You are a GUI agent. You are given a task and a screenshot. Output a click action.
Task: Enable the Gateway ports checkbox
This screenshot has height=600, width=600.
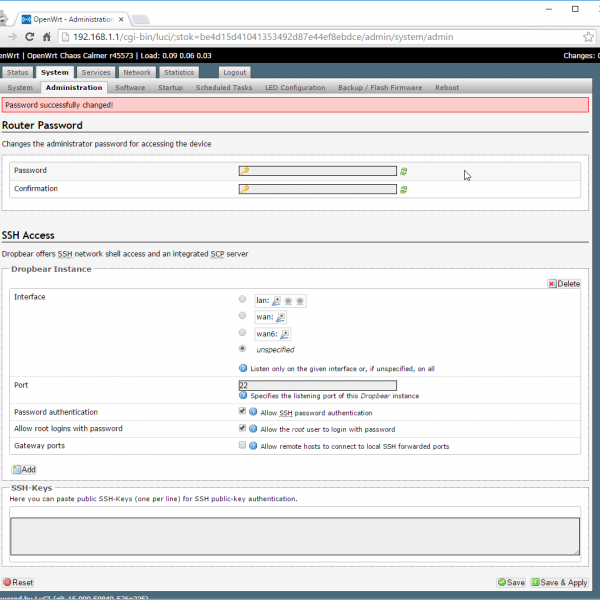click(242, 446)
